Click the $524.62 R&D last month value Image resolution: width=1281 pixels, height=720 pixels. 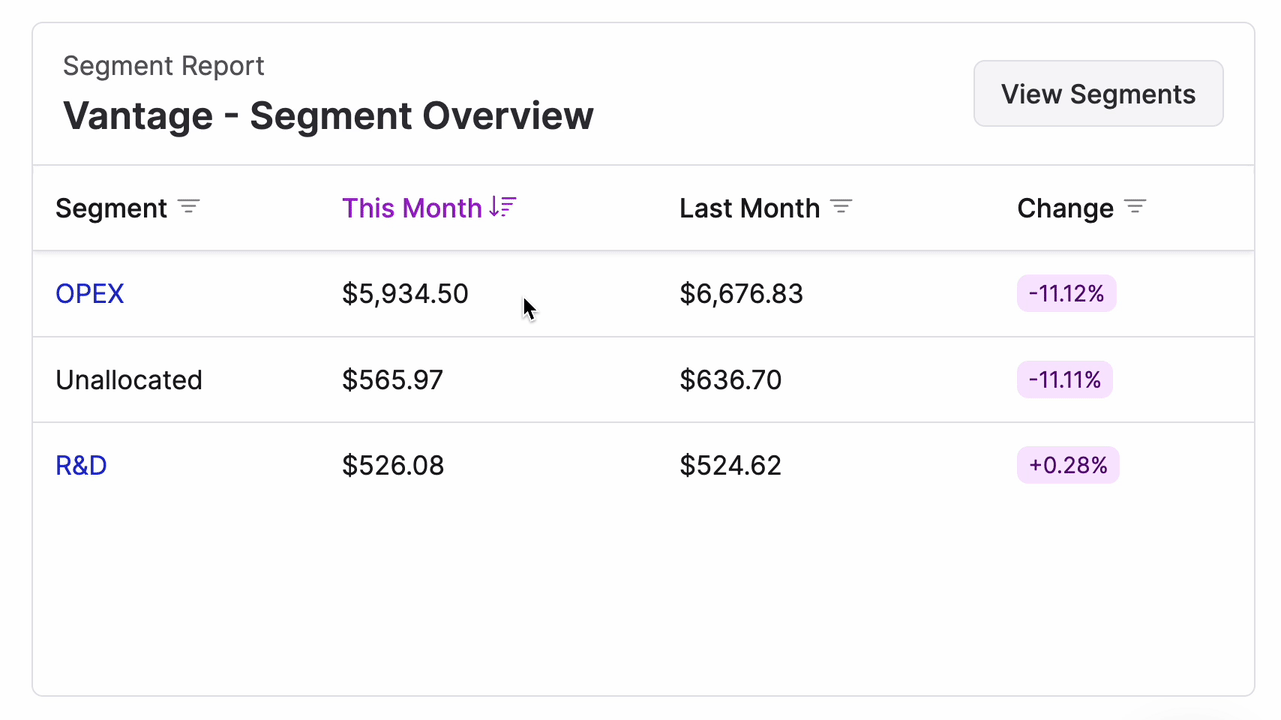coord(730,466)
